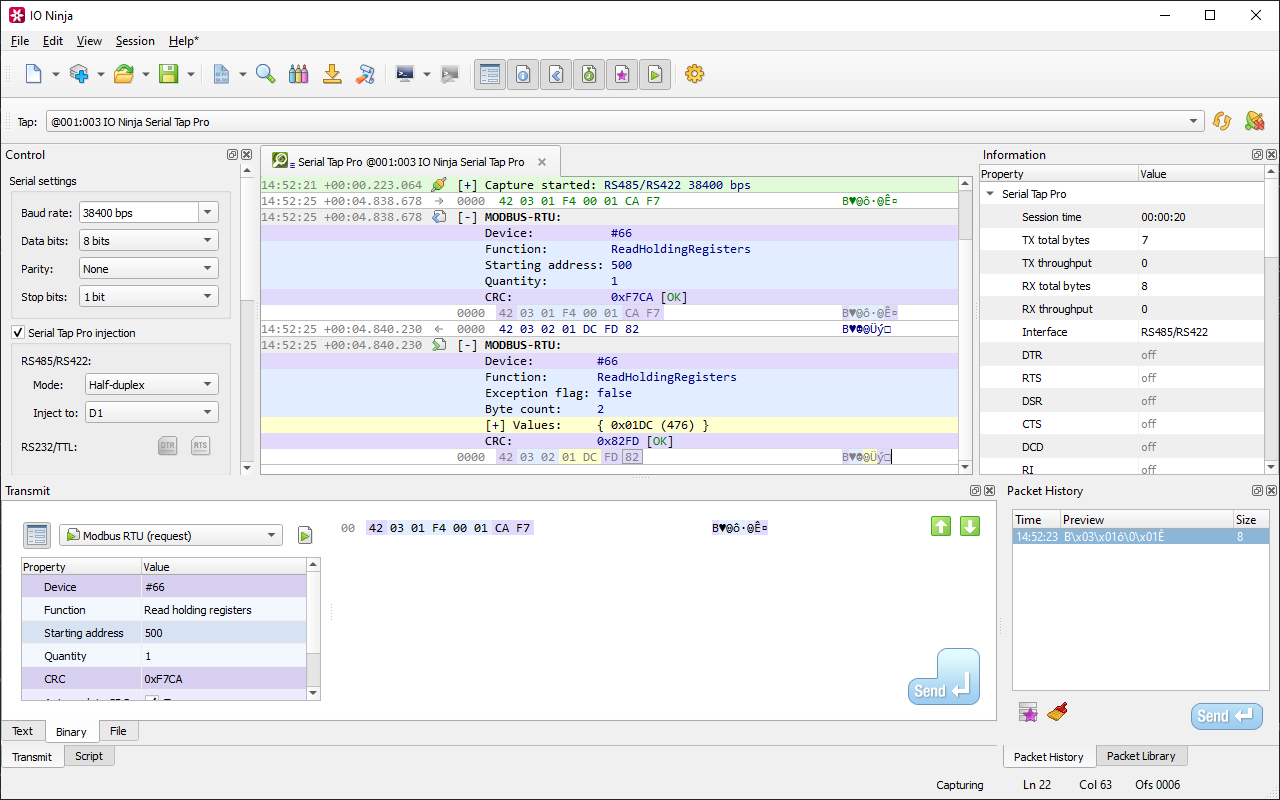Screen dimensions: 1280x800
Task: Select the 14:52:23 packet history entry
Action: click(1140, 536)
